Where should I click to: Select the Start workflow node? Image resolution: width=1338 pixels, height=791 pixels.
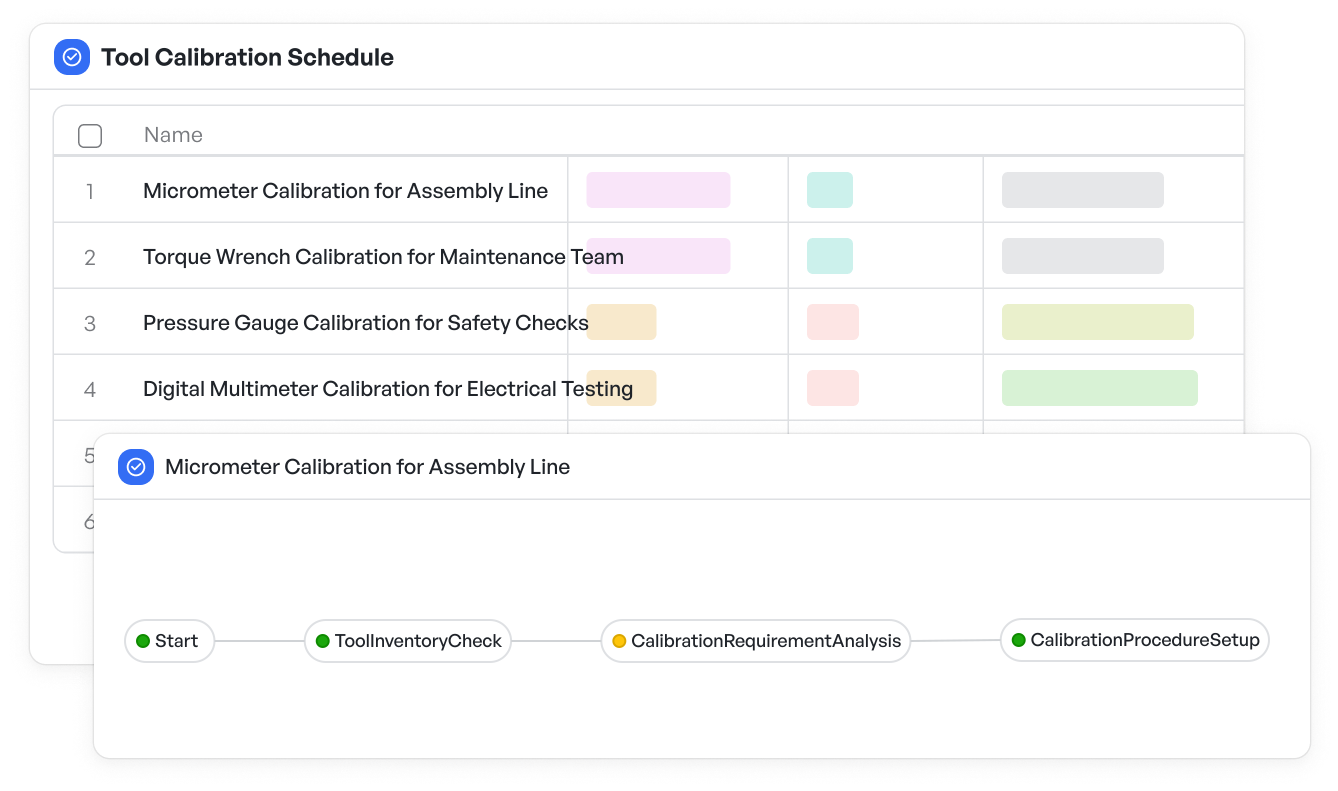point(169,641)
